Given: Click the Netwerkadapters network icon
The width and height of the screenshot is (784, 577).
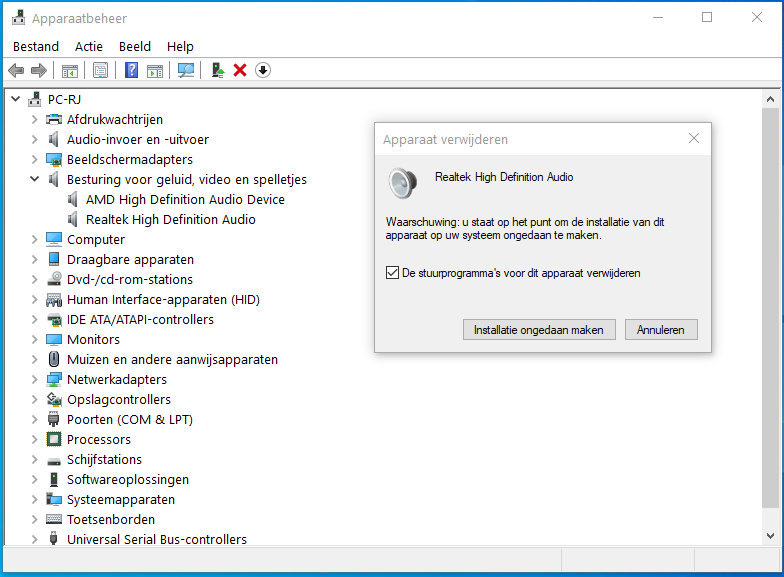Looking at the screenshot, I should tap(54, 380).
